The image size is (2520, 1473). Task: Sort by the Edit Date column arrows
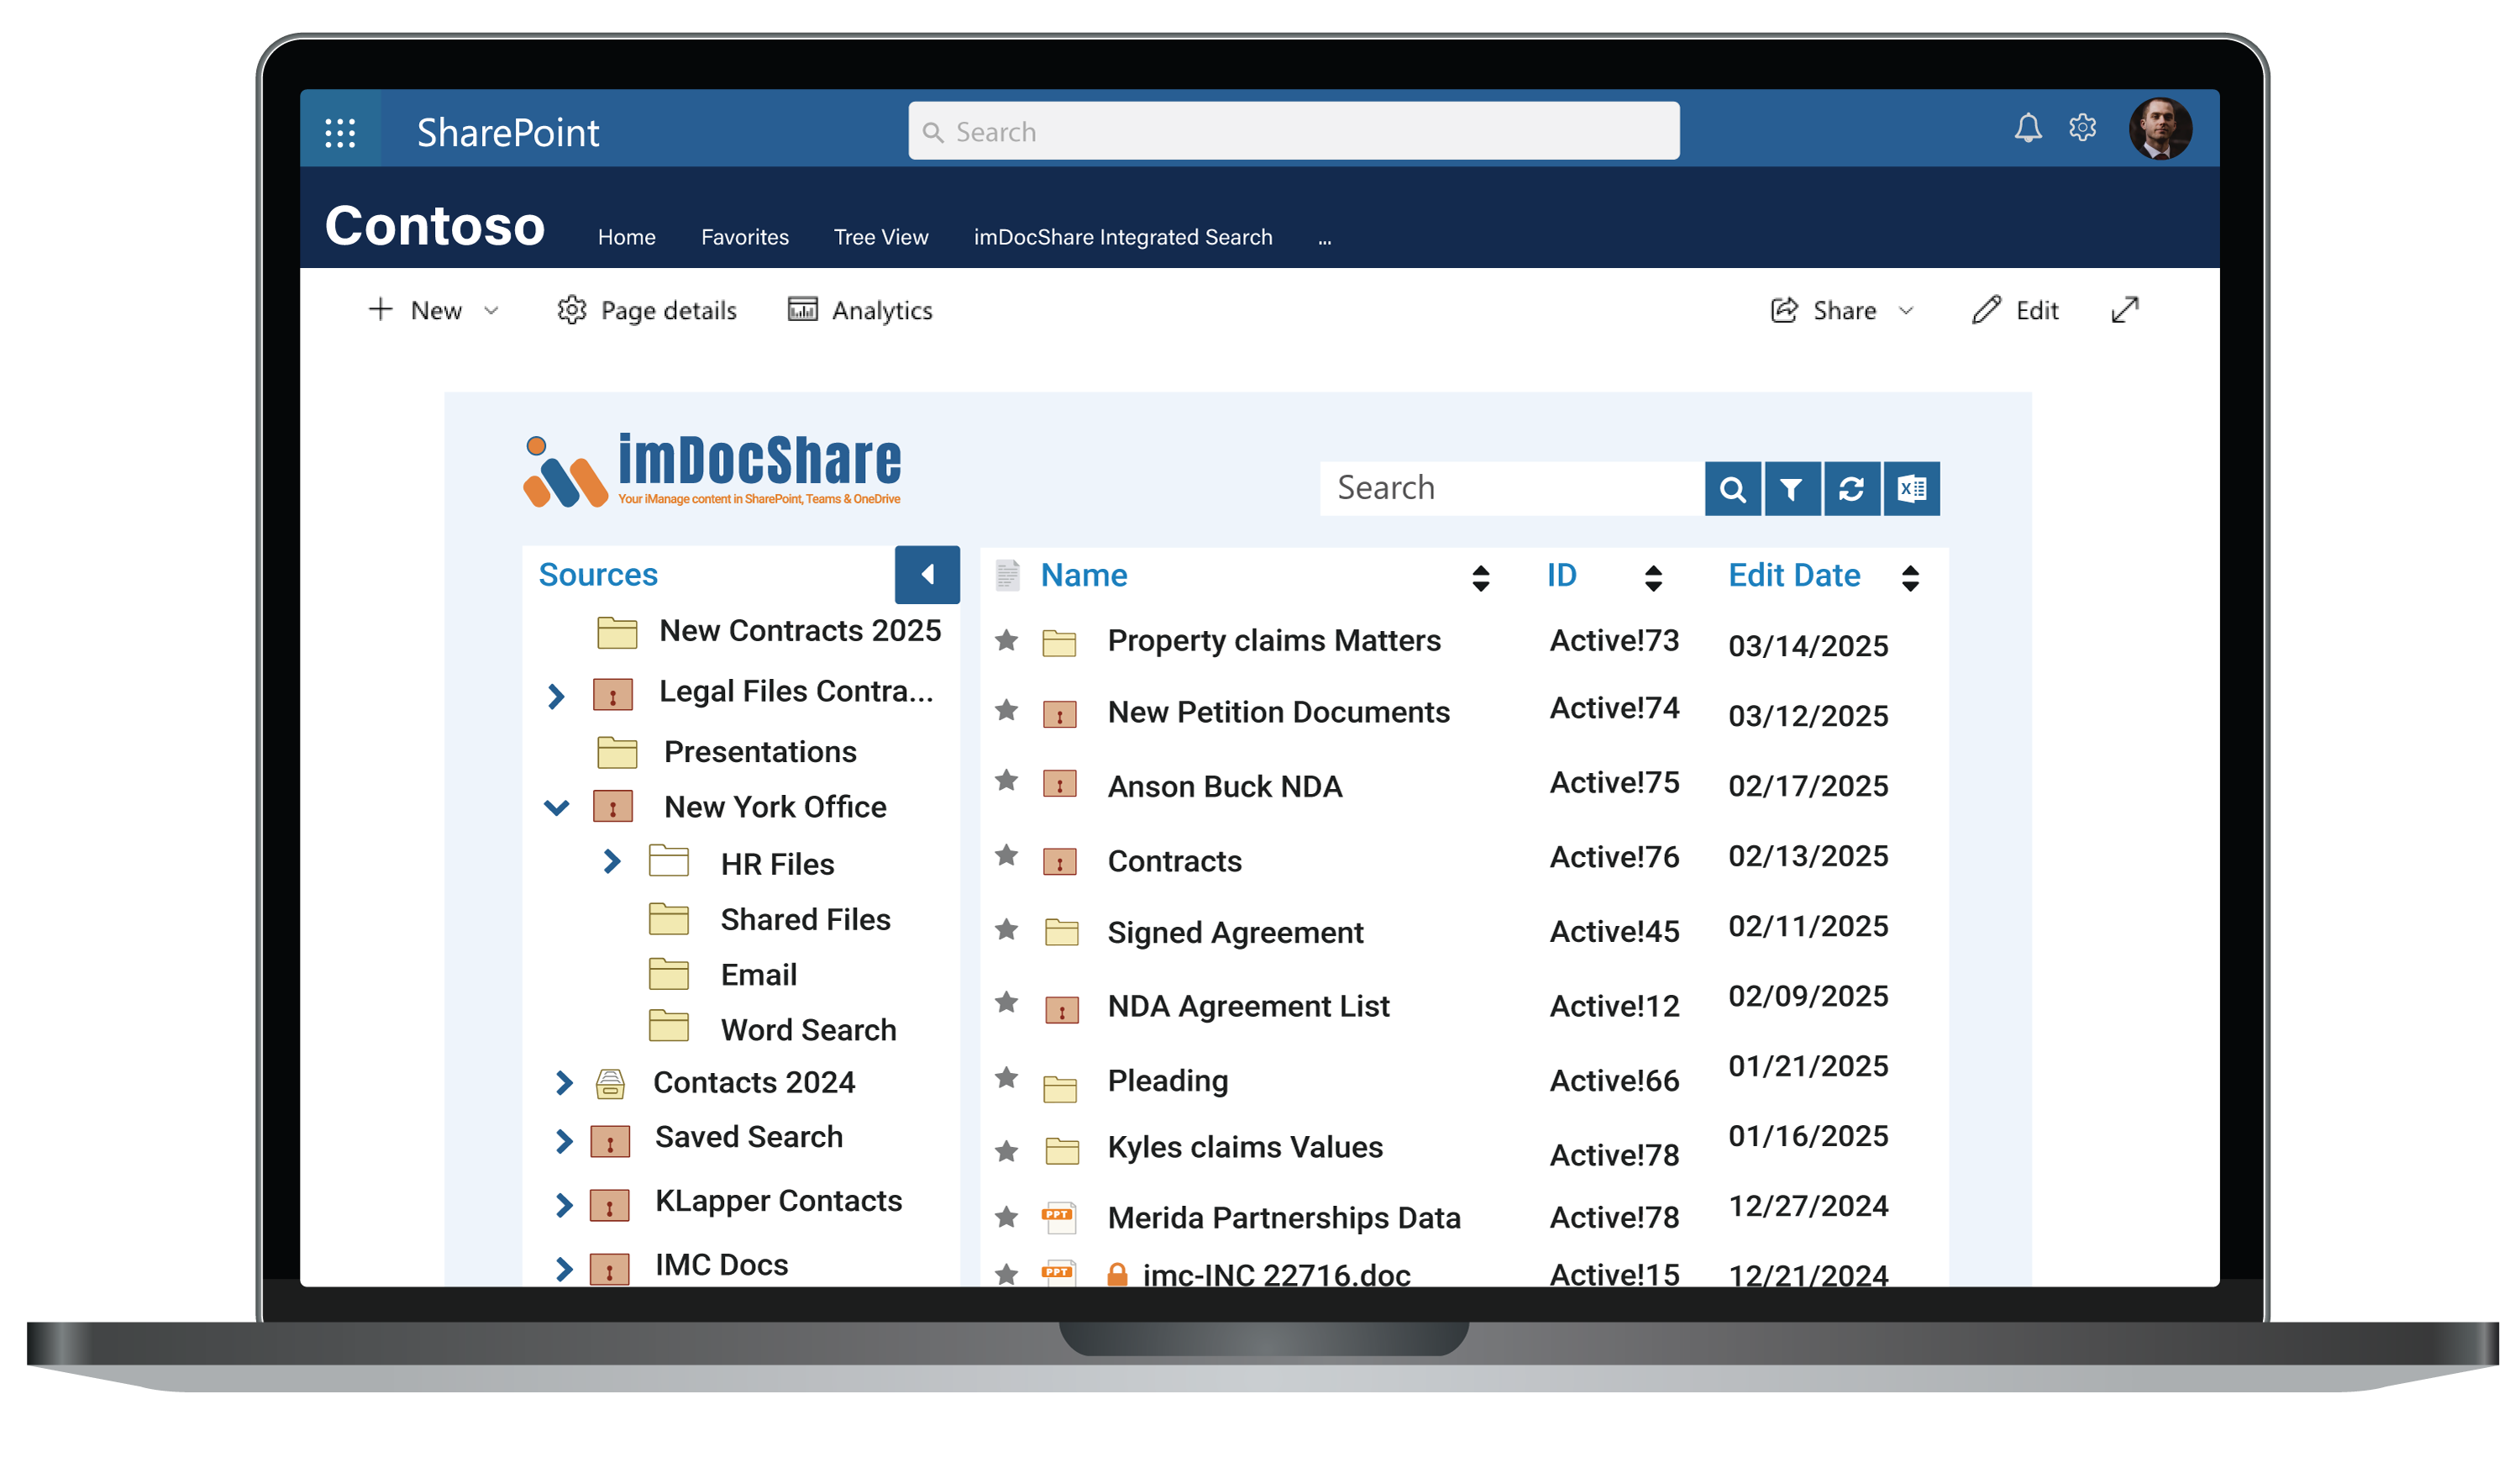click(x=1910, y=578)
